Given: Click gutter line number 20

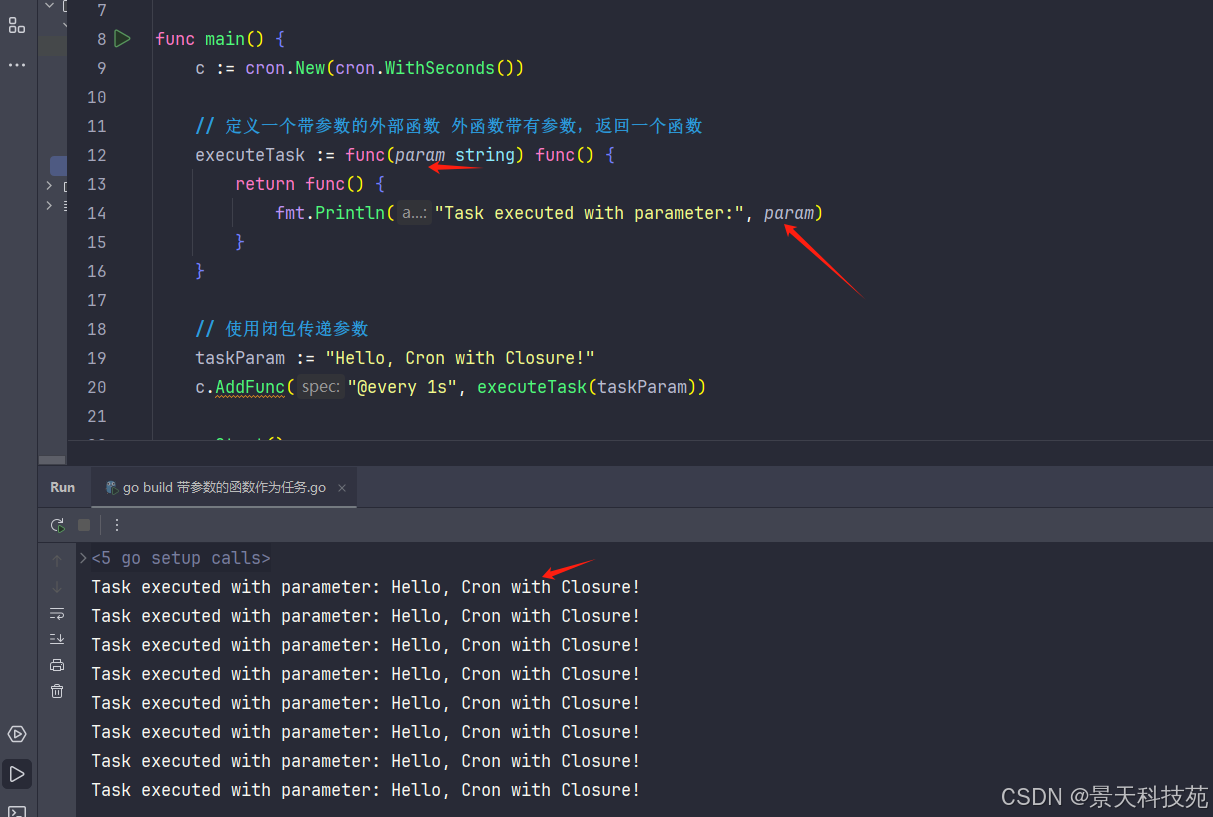Looking at the screenshot, I should [97, 387].
